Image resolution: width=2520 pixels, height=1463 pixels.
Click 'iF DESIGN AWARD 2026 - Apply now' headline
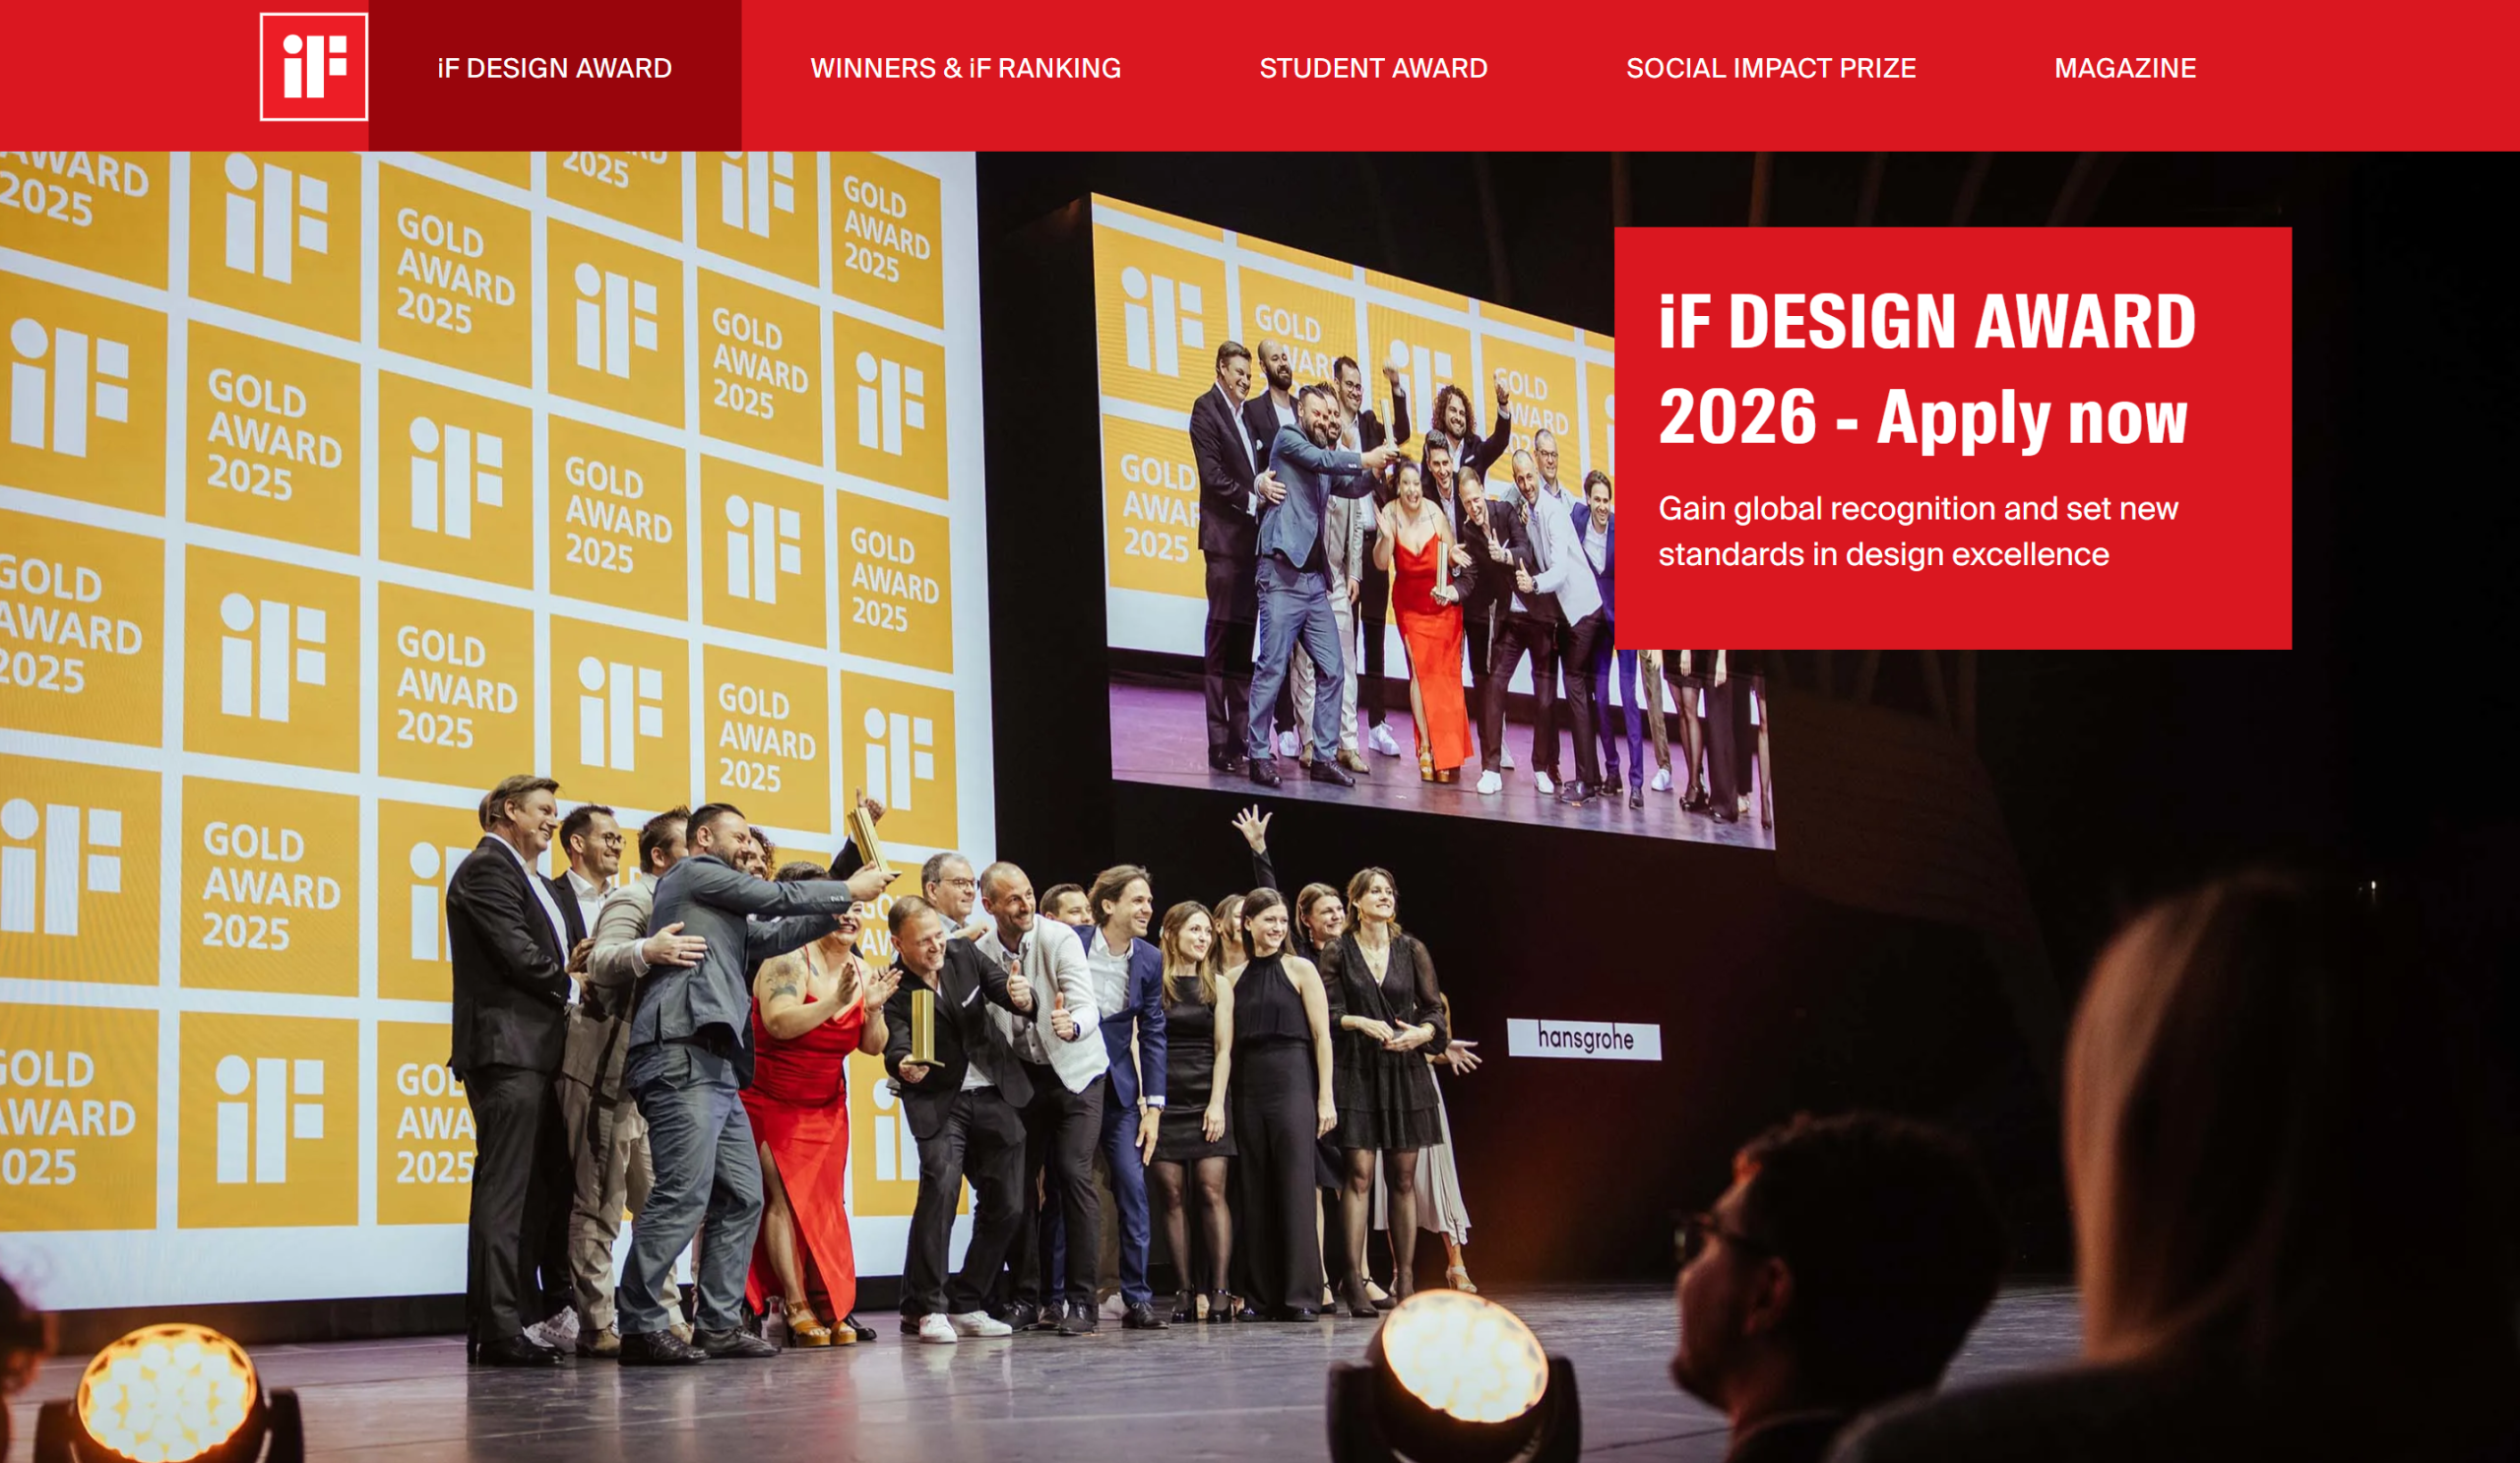point(1927,370)
